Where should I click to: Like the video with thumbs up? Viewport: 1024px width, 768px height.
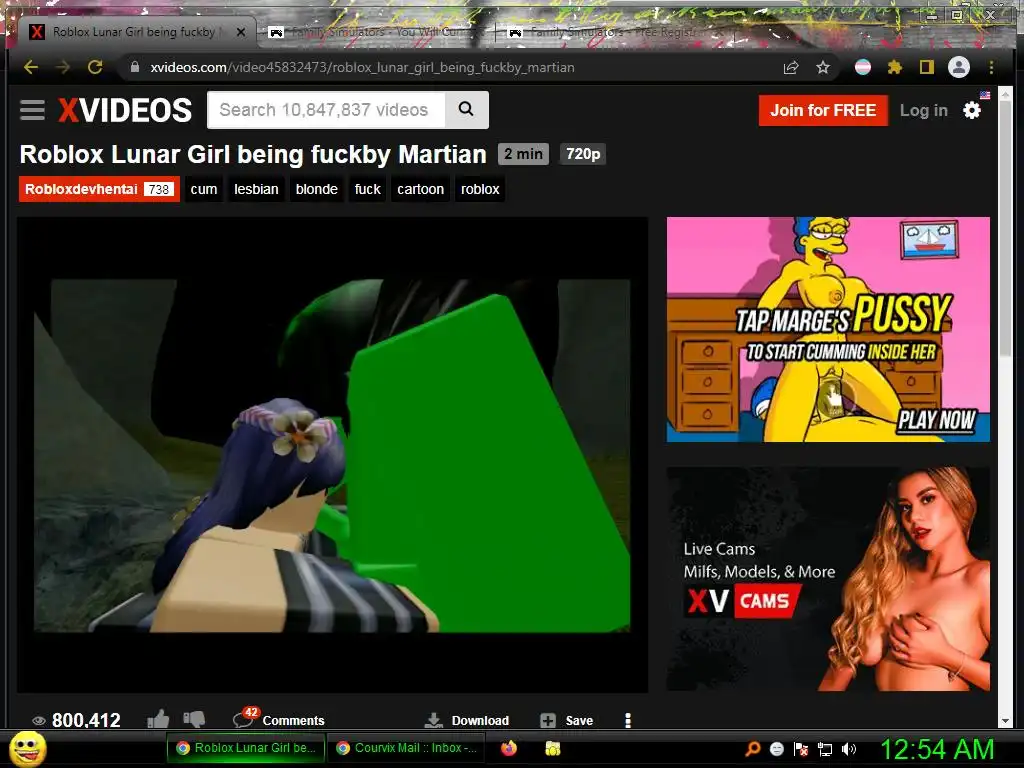(x=158, y=719)
